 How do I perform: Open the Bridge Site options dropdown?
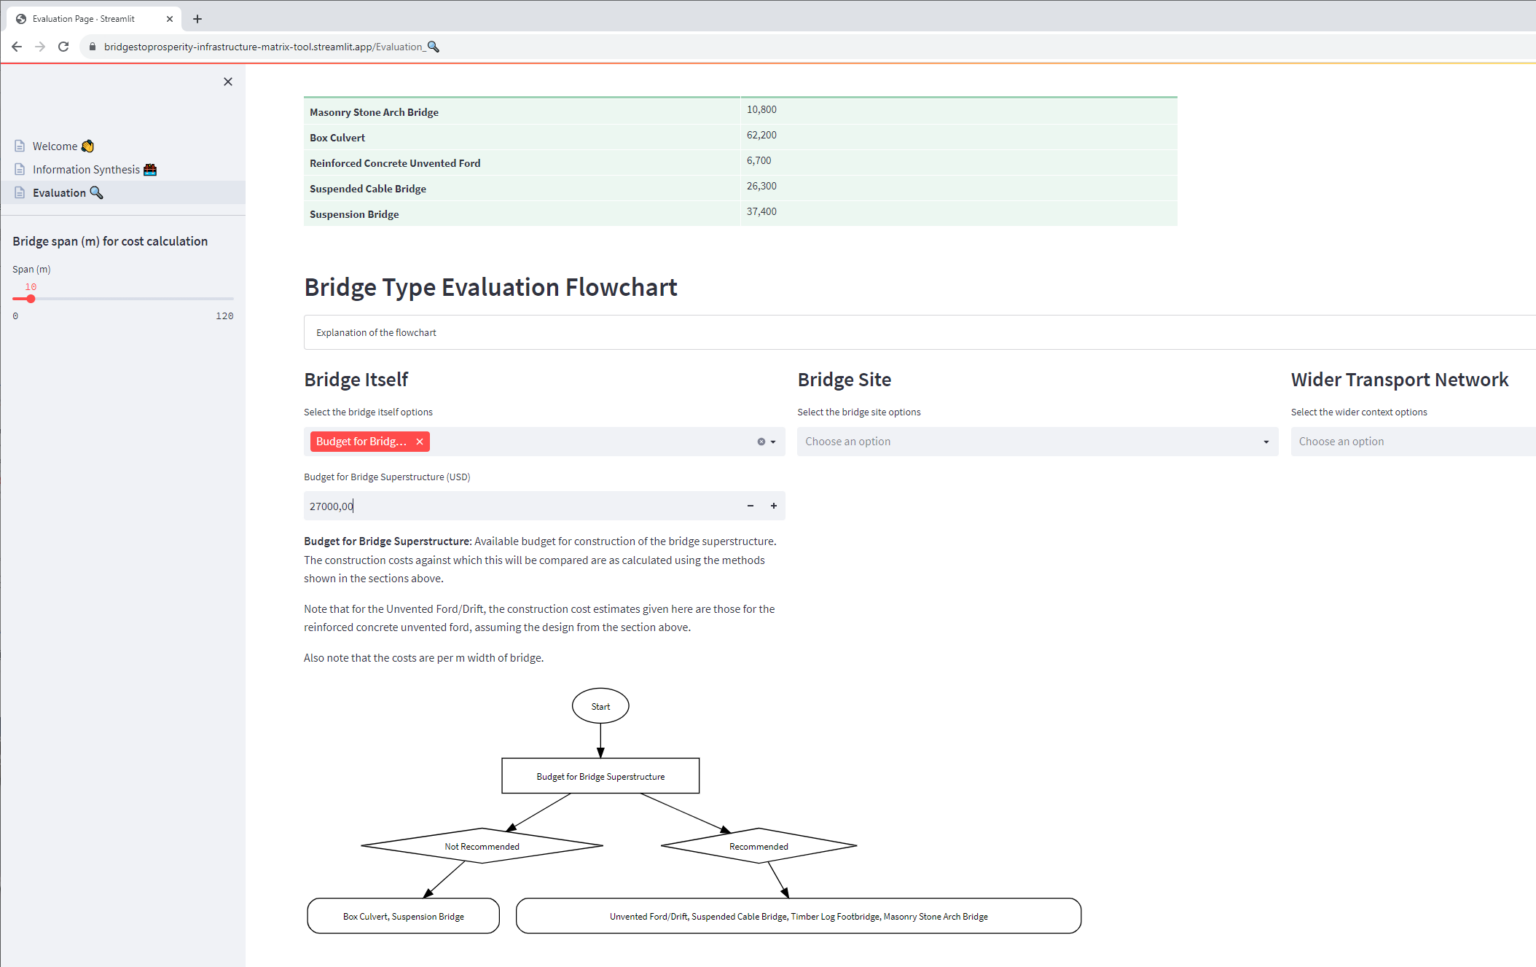pyautogui.click(x=1036, y=442)
